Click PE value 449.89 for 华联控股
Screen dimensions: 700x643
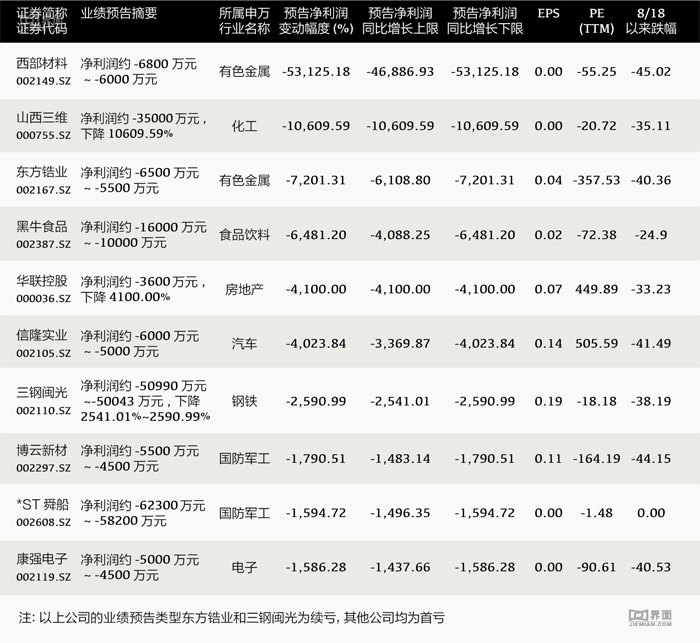[596, 289]
